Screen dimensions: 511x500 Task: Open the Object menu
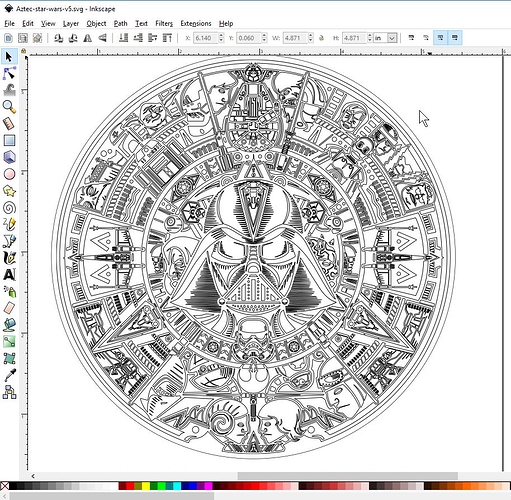click(x=96, y=23)
